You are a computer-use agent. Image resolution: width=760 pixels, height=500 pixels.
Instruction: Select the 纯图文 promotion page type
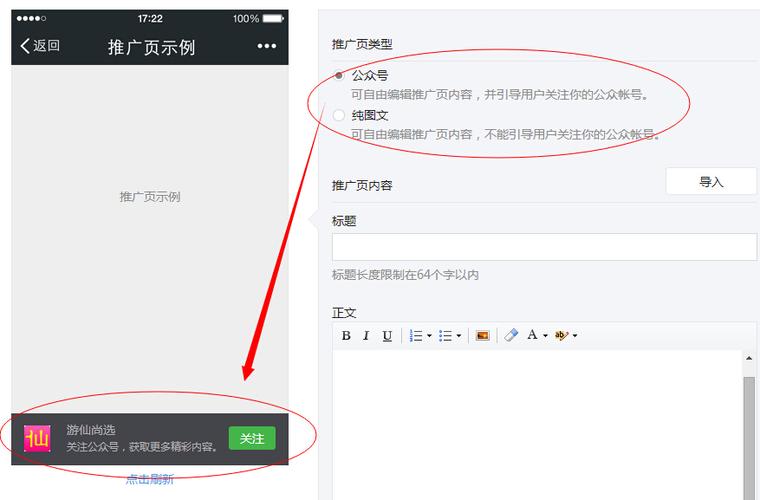(339, 115)
